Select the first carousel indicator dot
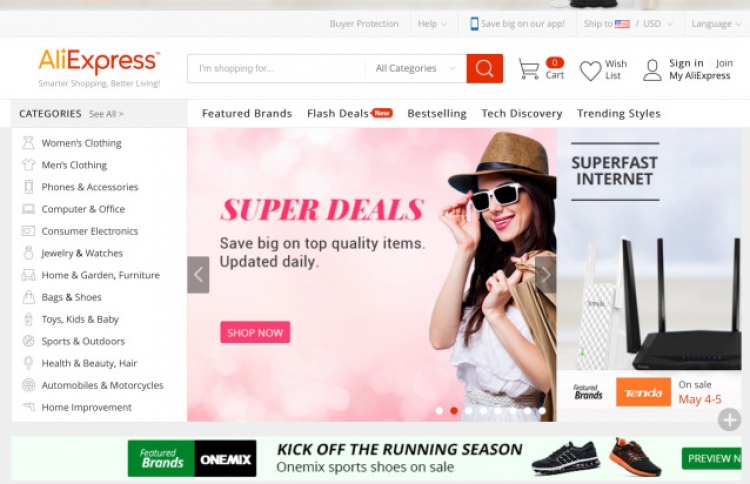Image resolution: width=750 pixels, height=484 pixels. click(439, 410)
